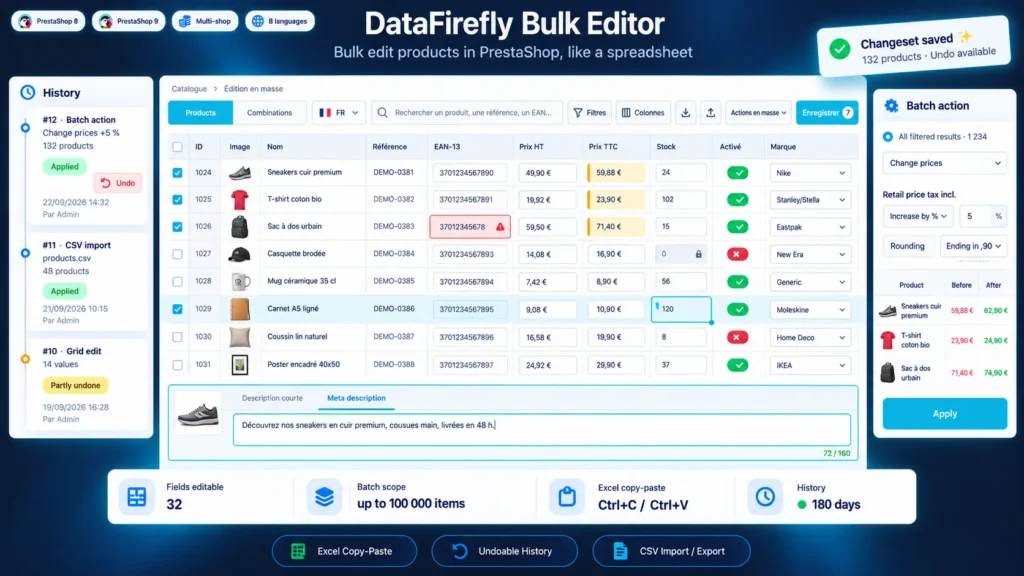Screen dimensions: 1024x576
Task: Click the stock field showing 120 for Carnet A5
Action: coord(680,309)
